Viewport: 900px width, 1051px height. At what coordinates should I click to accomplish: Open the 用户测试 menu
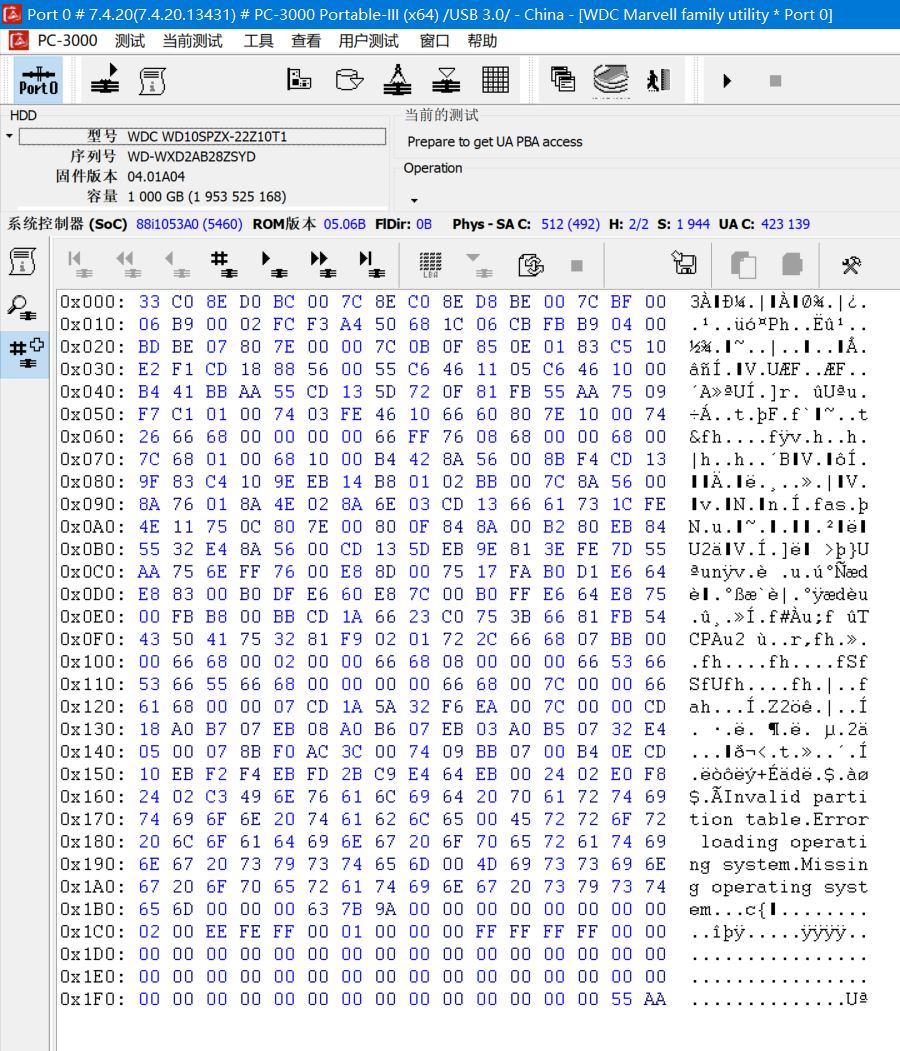[369, 41]
